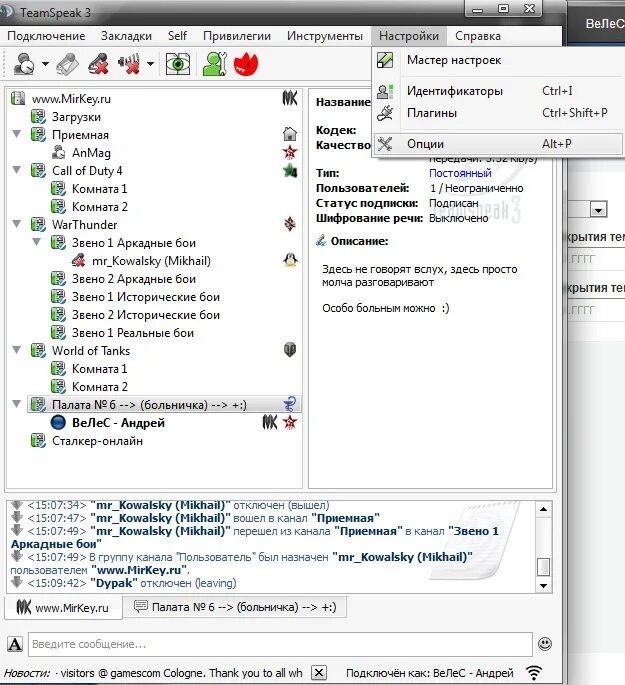The width and height of the screenshot is (625, 685).
Task: Open the Инструменты menu
Action: pyautogui.click(x=325, y=36)
